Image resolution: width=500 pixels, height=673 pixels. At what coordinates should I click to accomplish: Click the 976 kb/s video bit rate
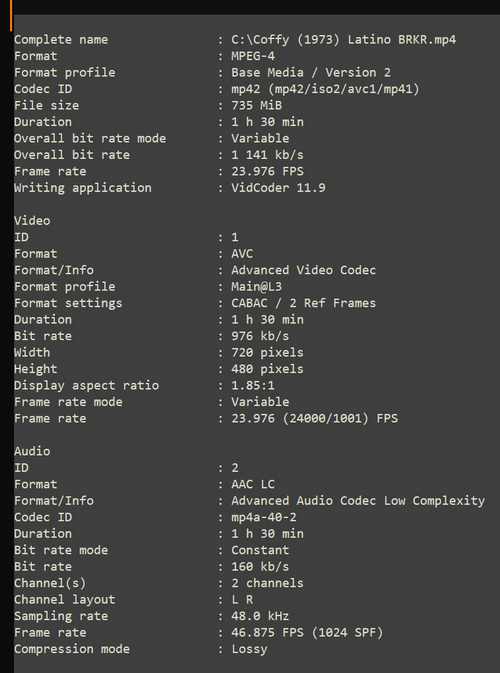coord(260,336)
